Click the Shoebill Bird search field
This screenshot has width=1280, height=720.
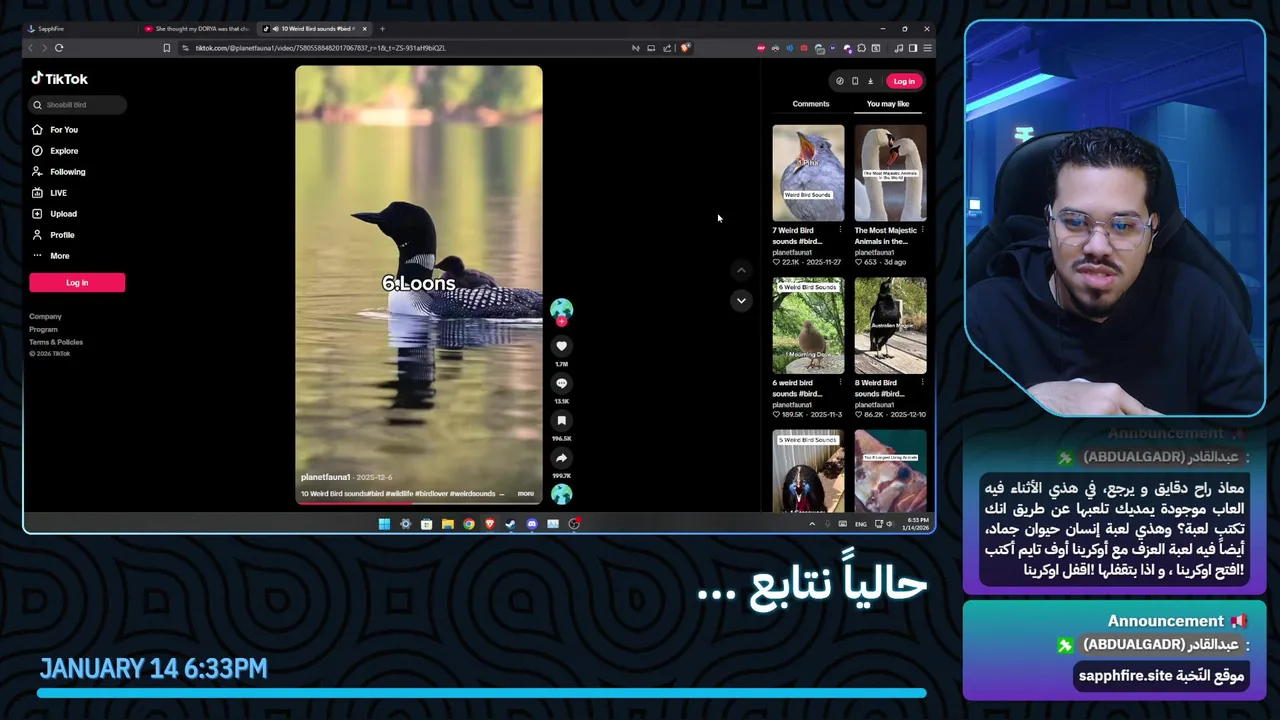77,104
